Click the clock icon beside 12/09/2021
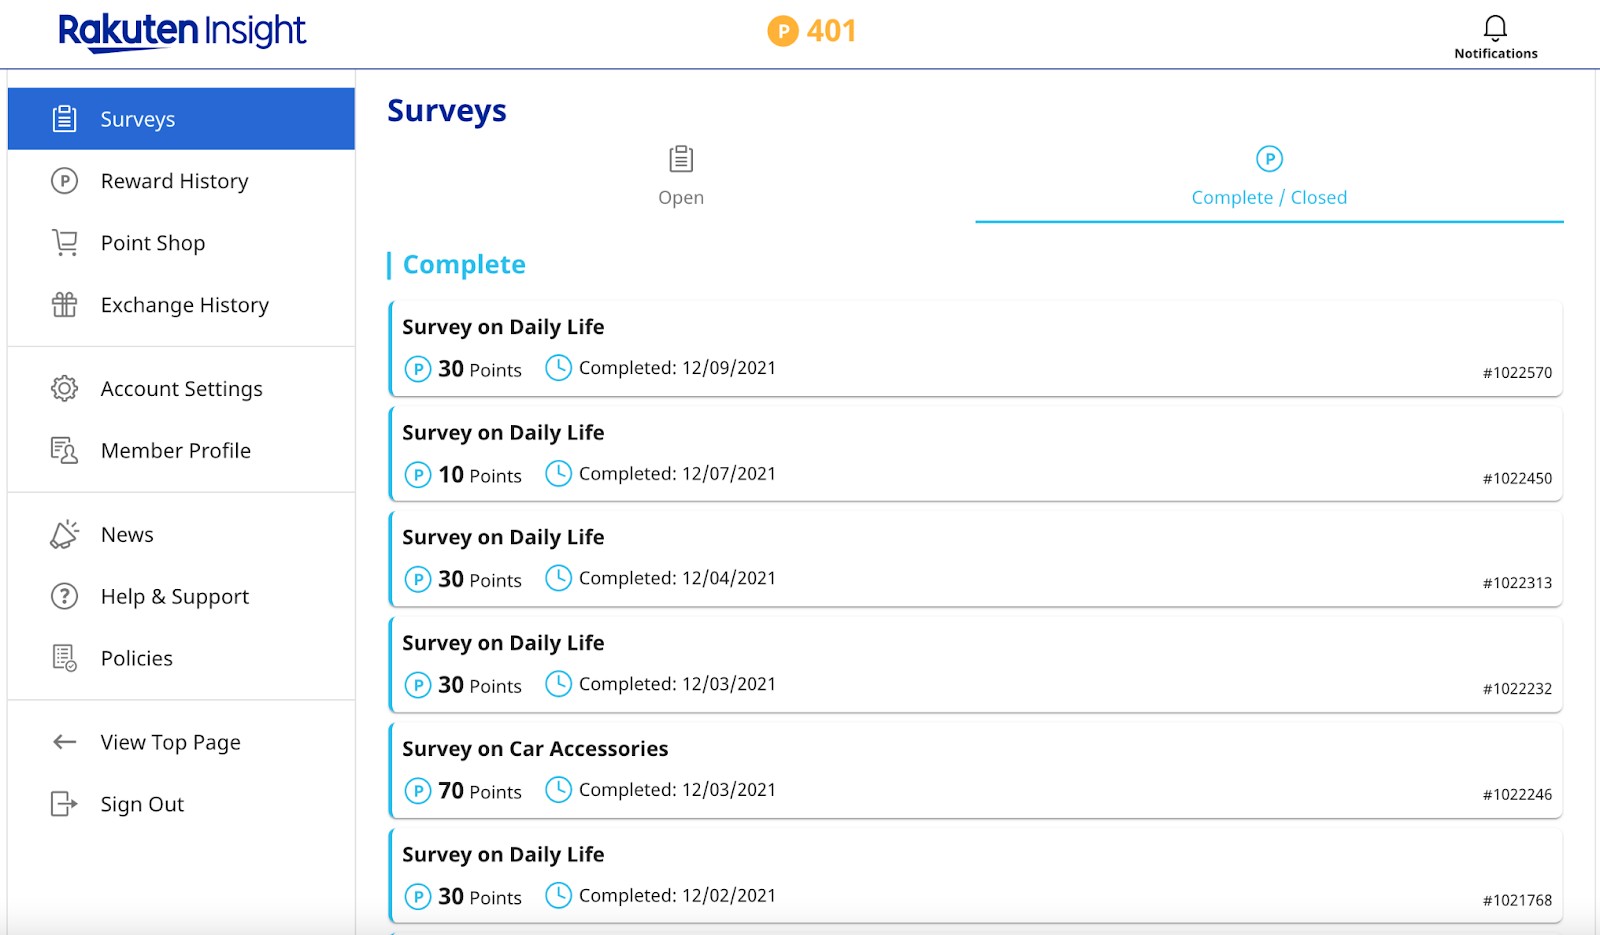The image size is (1600, 935). click(x=558, y=368)
